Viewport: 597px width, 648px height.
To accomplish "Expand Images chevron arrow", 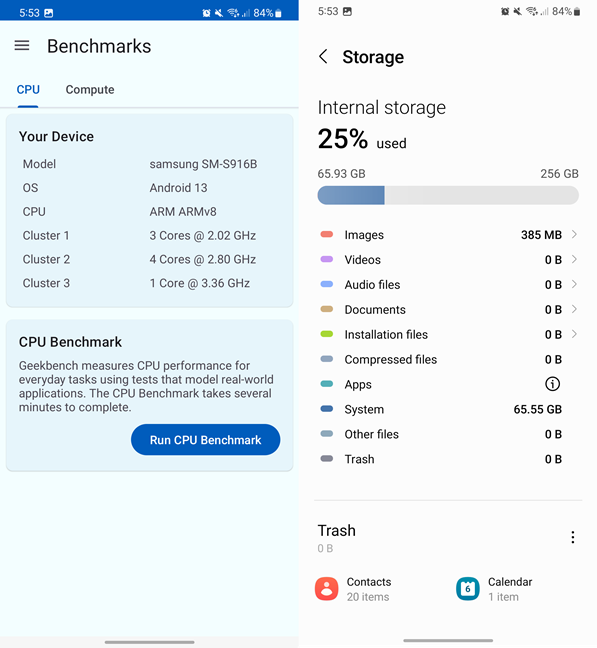I will click(x=574, y=235).
